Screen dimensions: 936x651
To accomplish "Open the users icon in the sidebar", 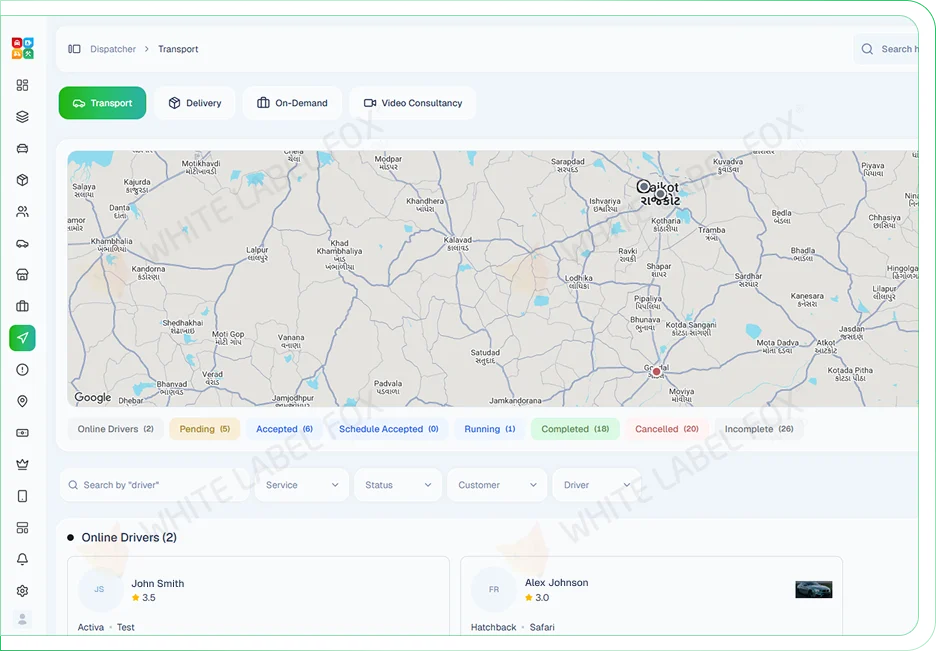I will pos(22,212).
